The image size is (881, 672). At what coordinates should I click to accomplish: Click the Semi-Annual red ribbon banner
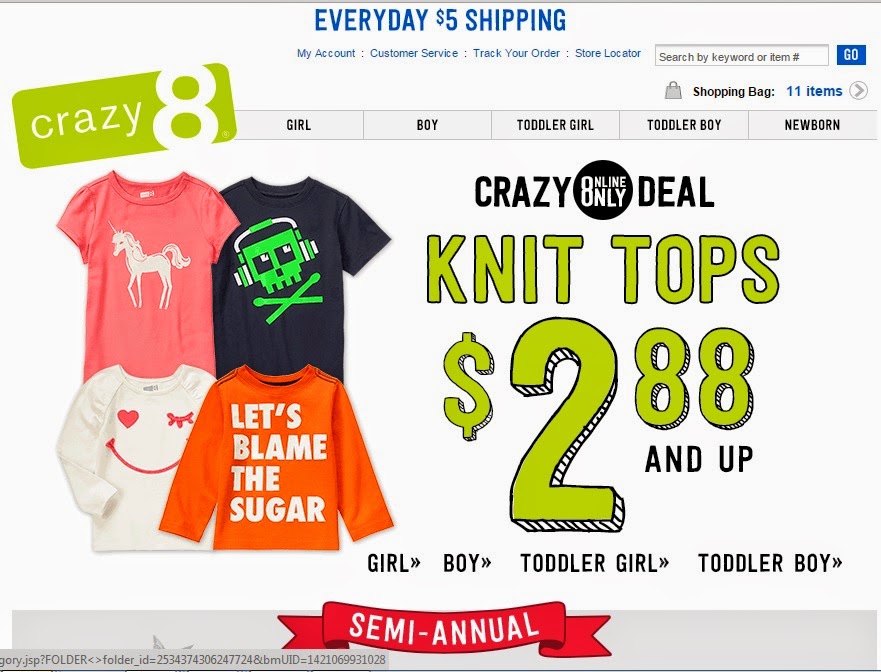click(x=444, y=628)
